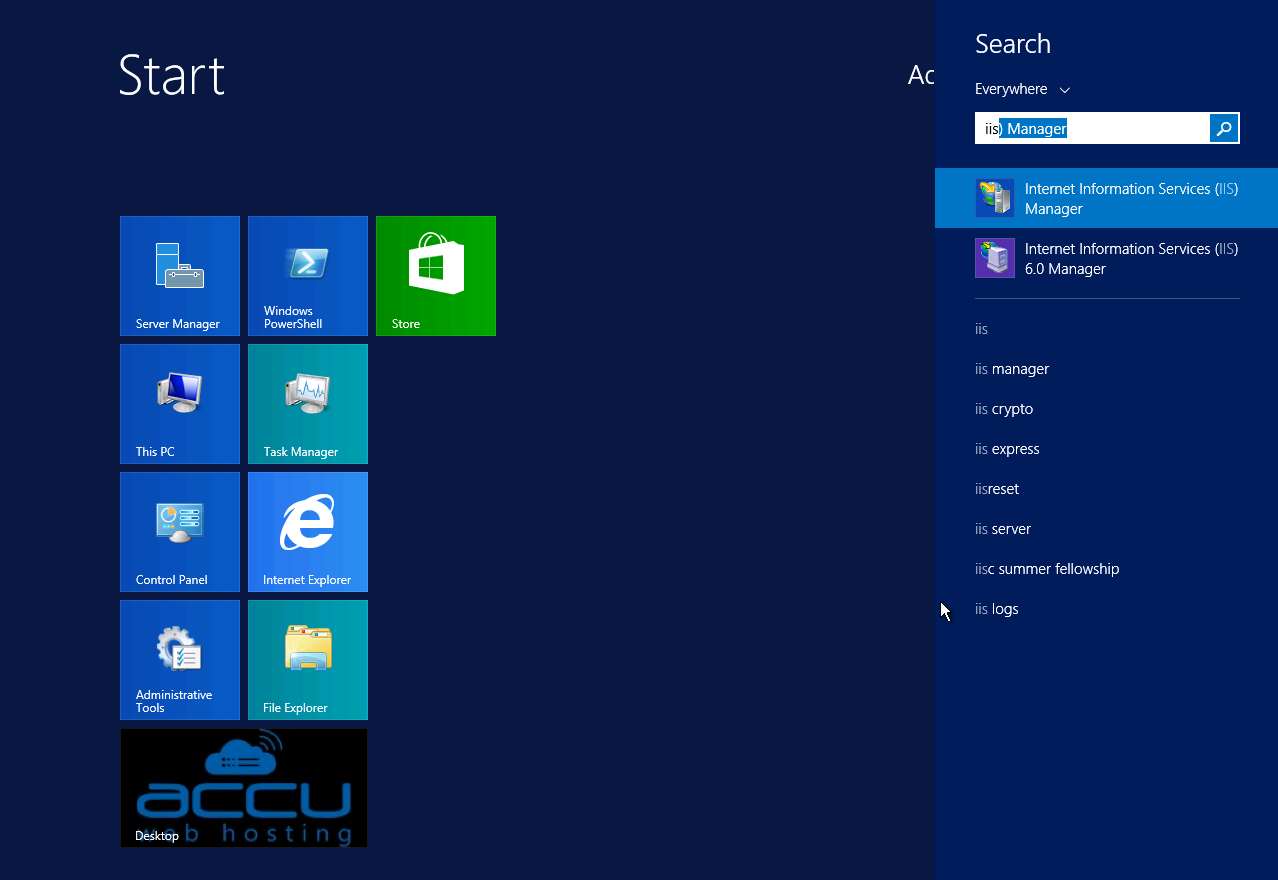Click the IIS Manager result icon
1278x880 pixels.
(x=995, y=198)
